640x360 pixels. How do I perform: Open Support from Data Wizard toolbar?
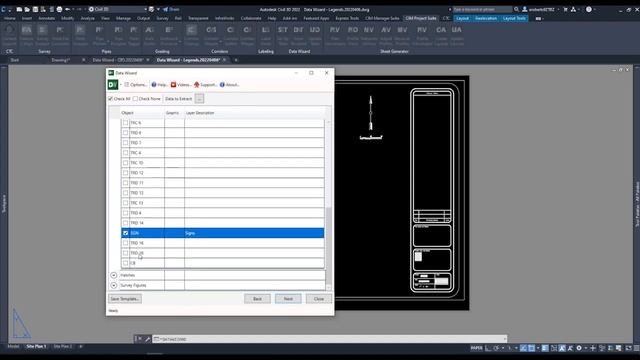point(205,84)
